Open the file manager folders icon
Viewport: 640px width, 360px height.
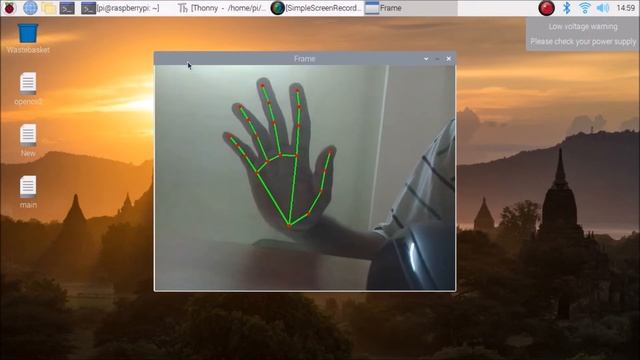[x=49, y=7]
